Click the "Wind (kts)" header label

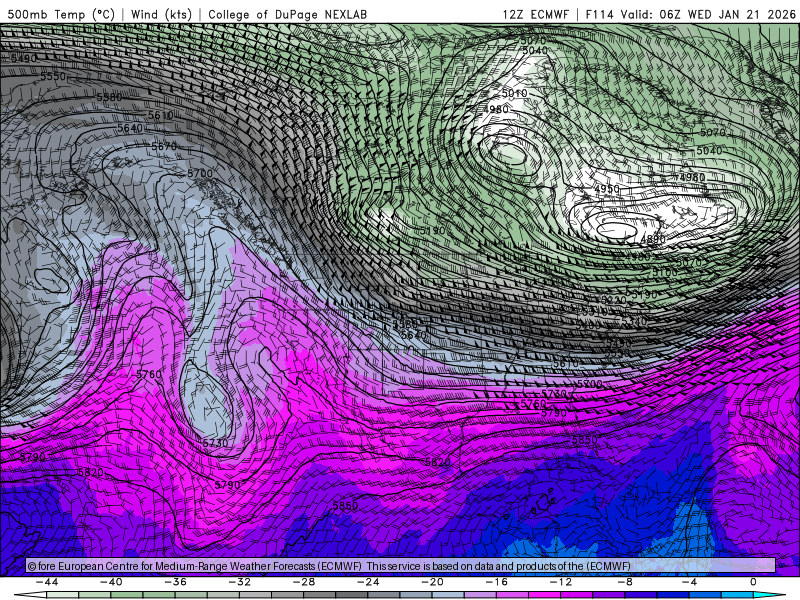tap(161, 14)
